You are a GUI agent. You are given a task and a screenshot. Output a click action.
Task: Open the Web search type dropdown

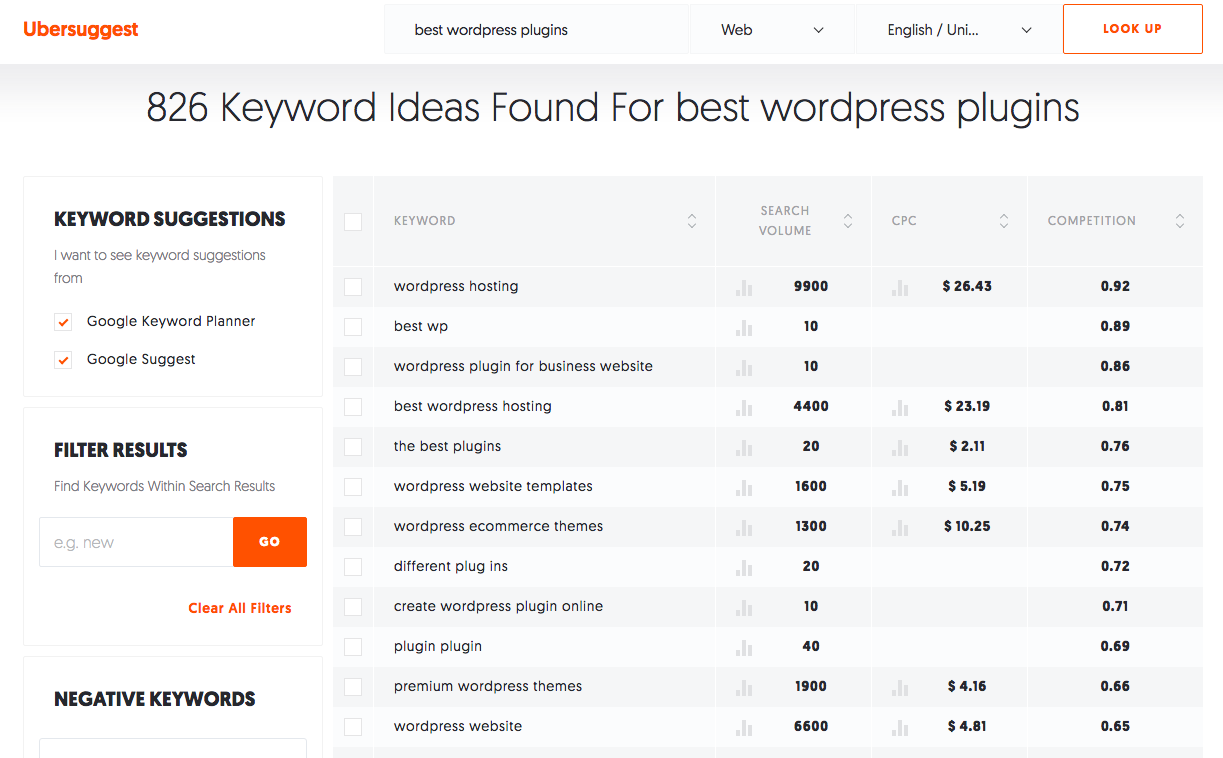772,30
